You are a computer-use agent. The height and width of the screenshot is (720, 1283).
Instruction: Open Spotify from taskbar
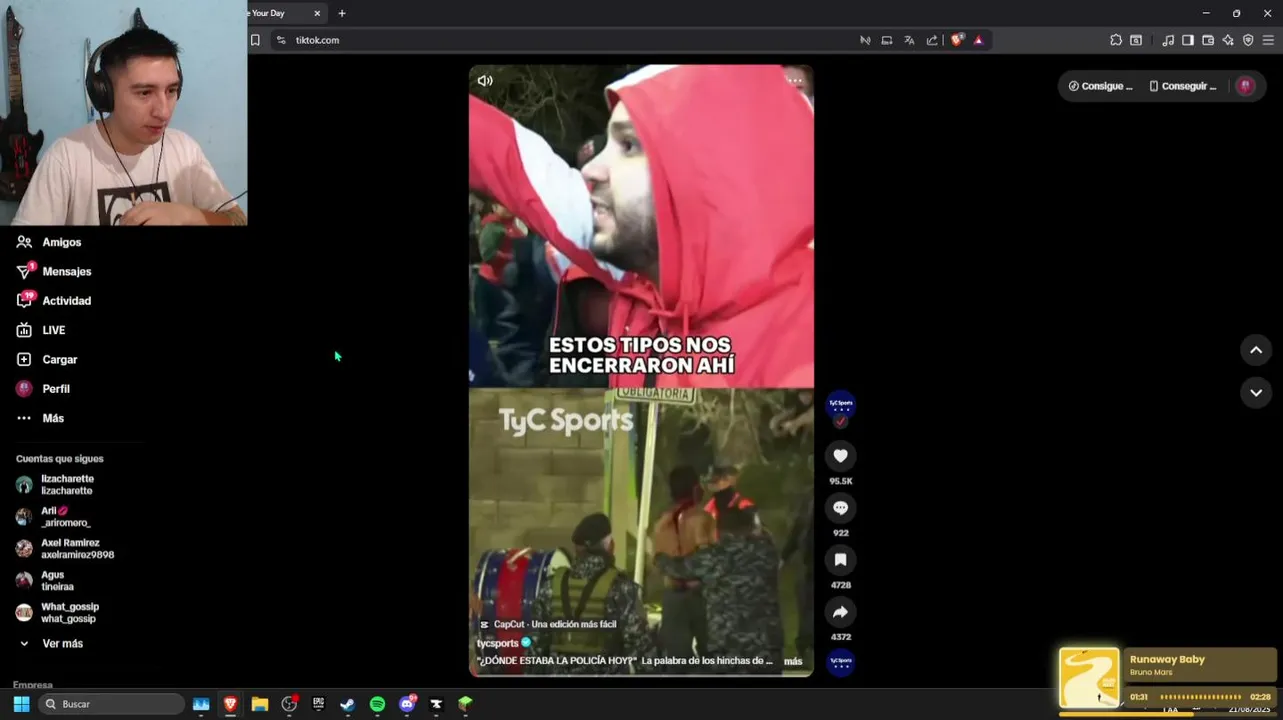[x=377, y=704]
